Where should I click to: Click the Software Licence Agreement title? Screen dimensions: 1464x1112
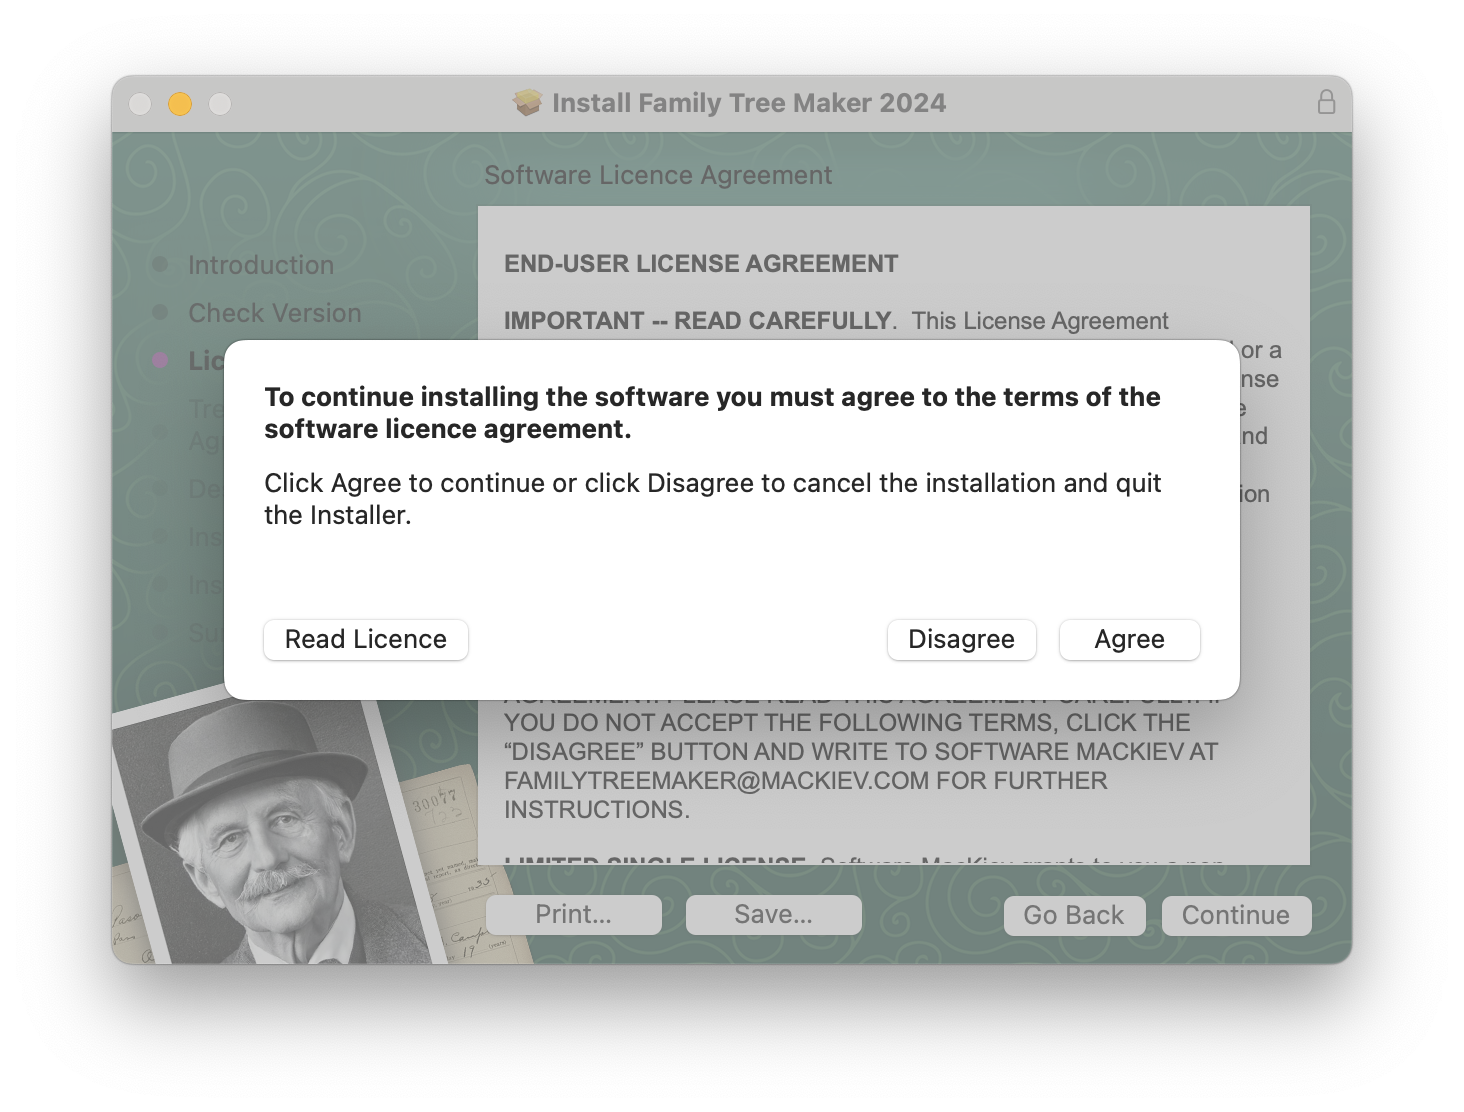click(658, 175)
